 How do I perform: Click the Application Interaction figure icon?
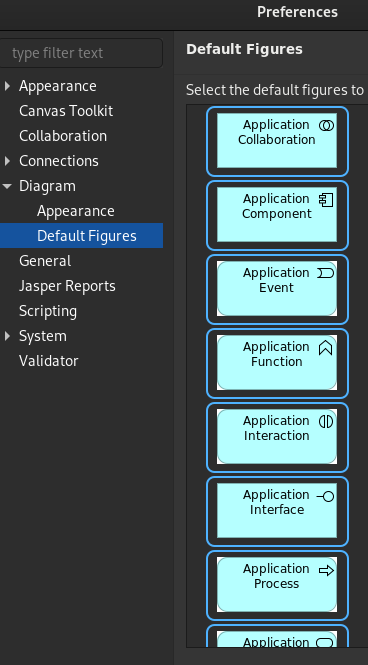(326, 422)
